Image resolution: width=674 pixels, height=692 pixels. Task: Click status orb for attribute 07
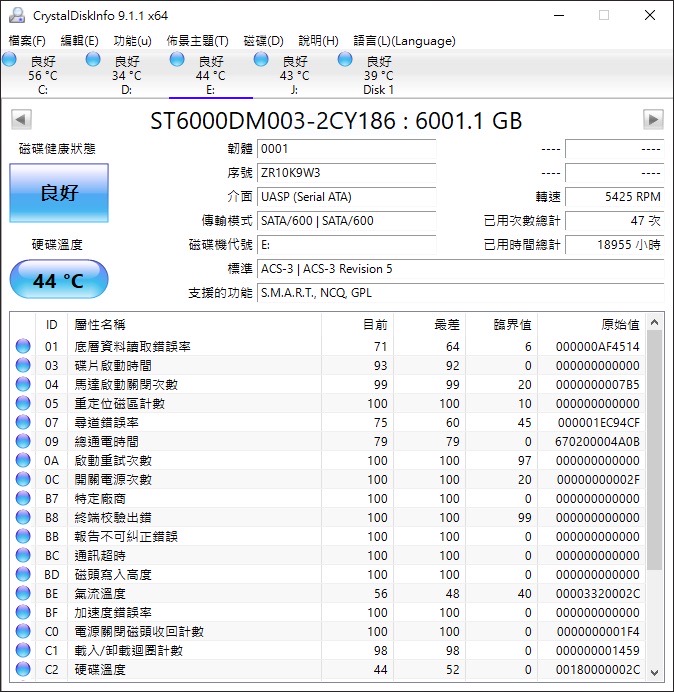click(23, 422)
